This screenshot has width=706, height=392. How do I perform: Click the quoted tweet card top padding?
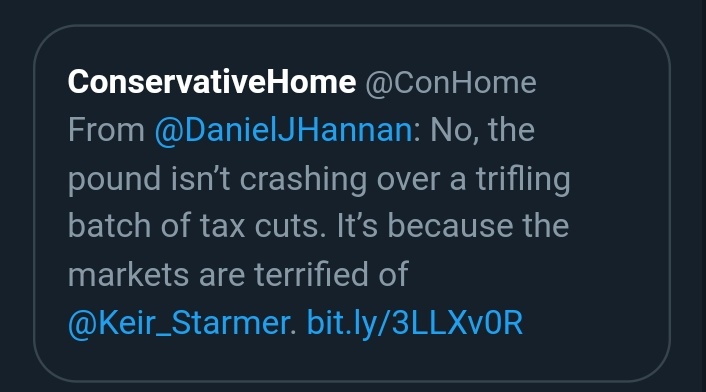351,47
